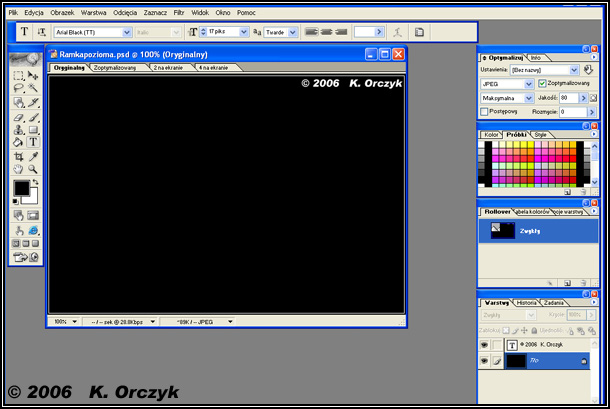
Task: Select the Rectangular Marquee tool
Action: point(19,75)
